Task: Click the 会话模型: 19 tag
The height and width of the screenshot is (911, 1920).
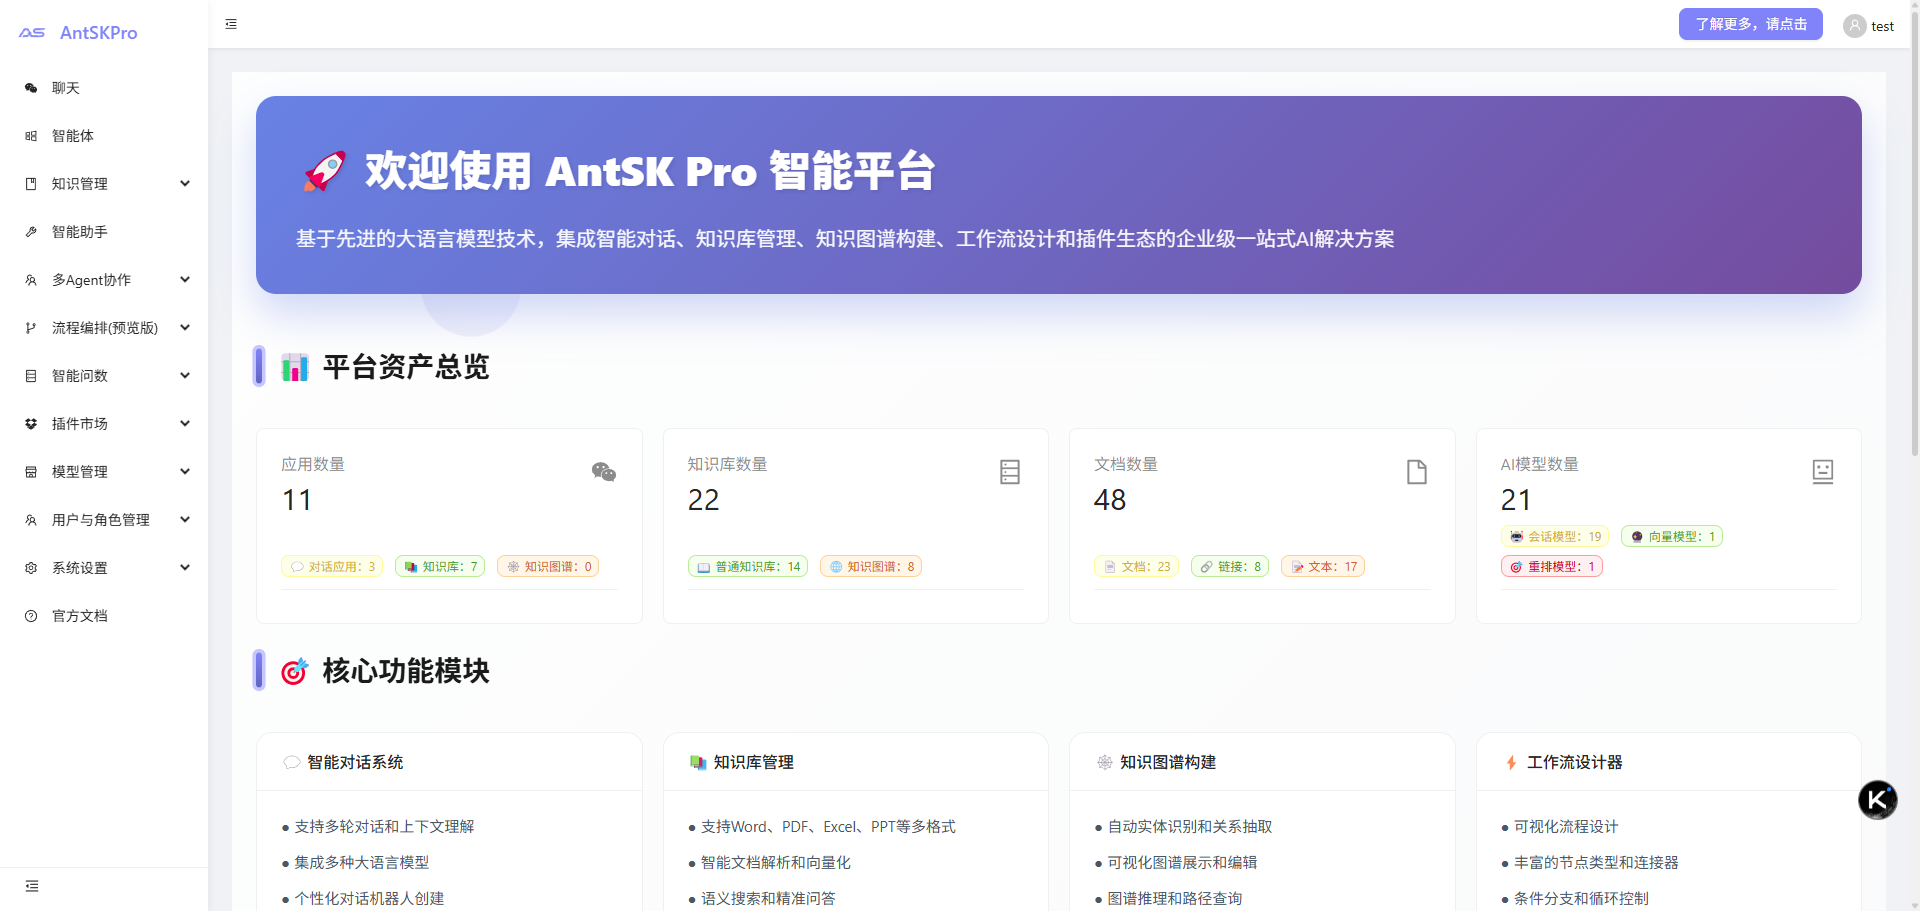Action: (1555, 537)
